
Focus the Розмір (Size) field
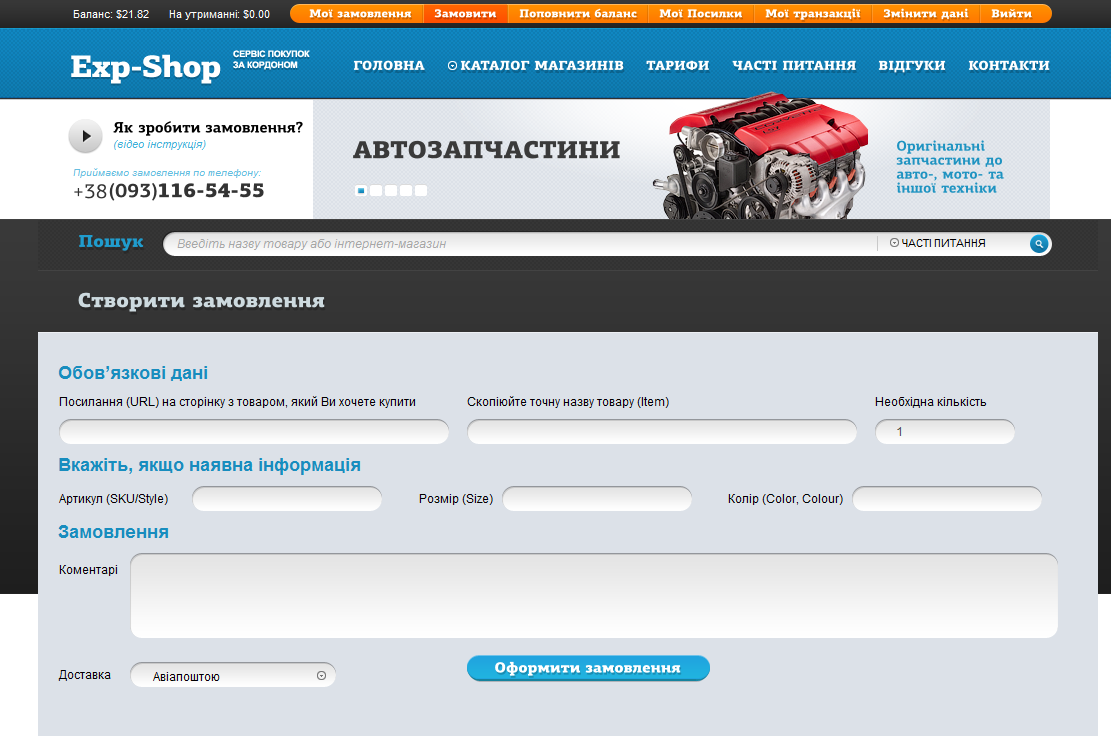click(597, 499)
